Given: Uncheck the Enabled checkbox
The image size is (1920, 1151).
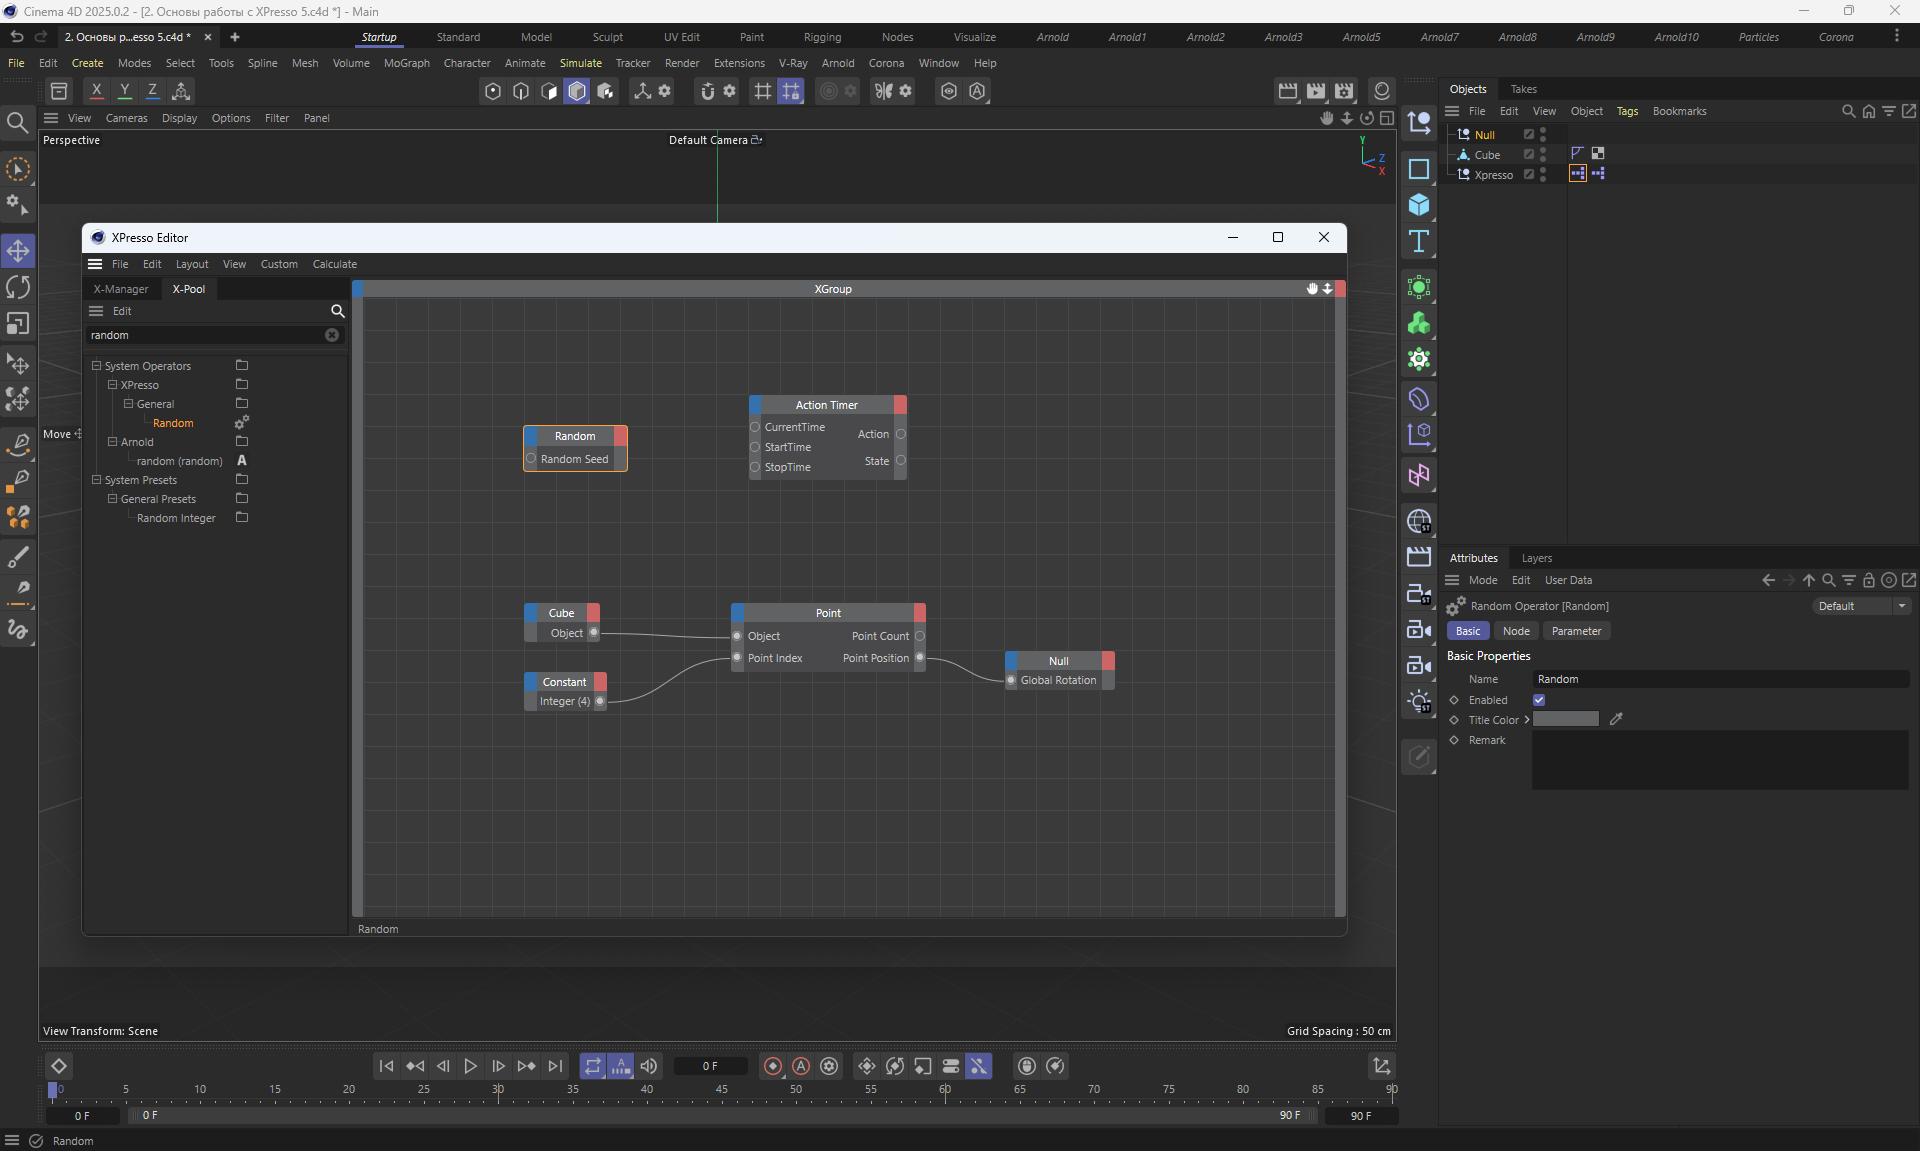Looking at the screenshot, I should (1539, 700).
